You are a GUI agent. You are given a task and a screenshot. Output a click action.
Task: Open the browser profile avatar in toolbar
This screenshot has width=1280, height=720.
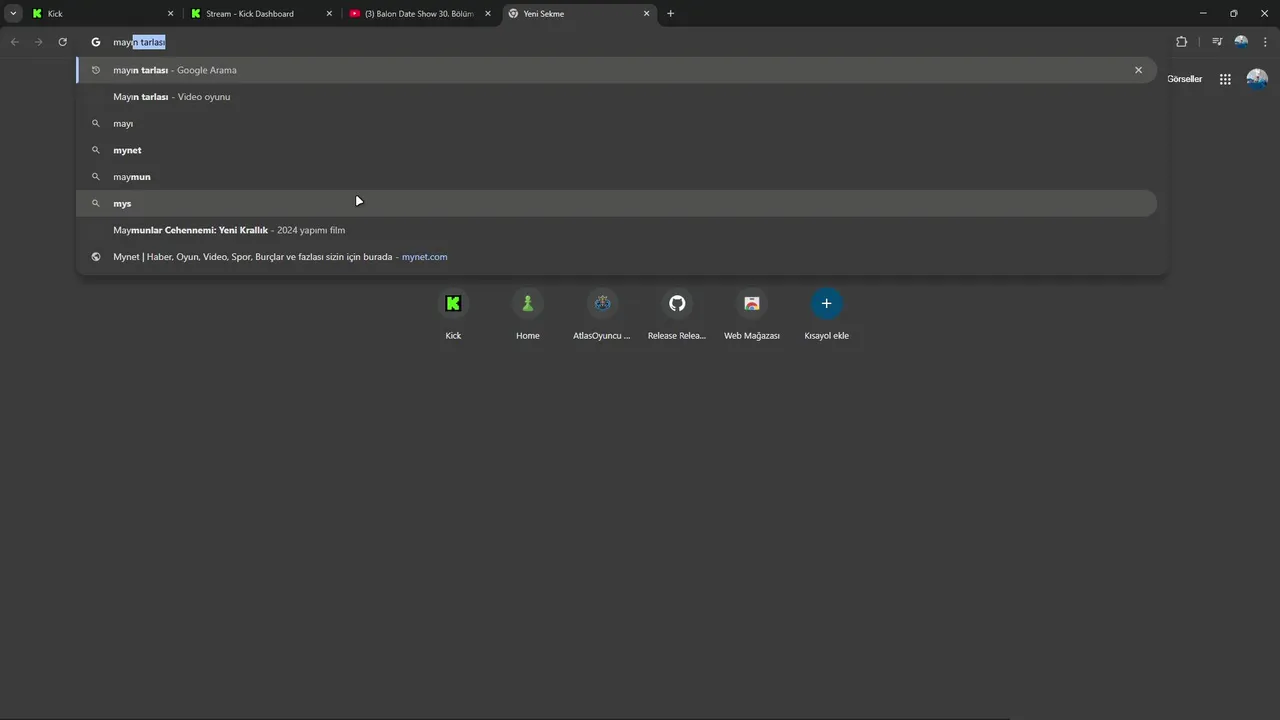(1241, 42)
